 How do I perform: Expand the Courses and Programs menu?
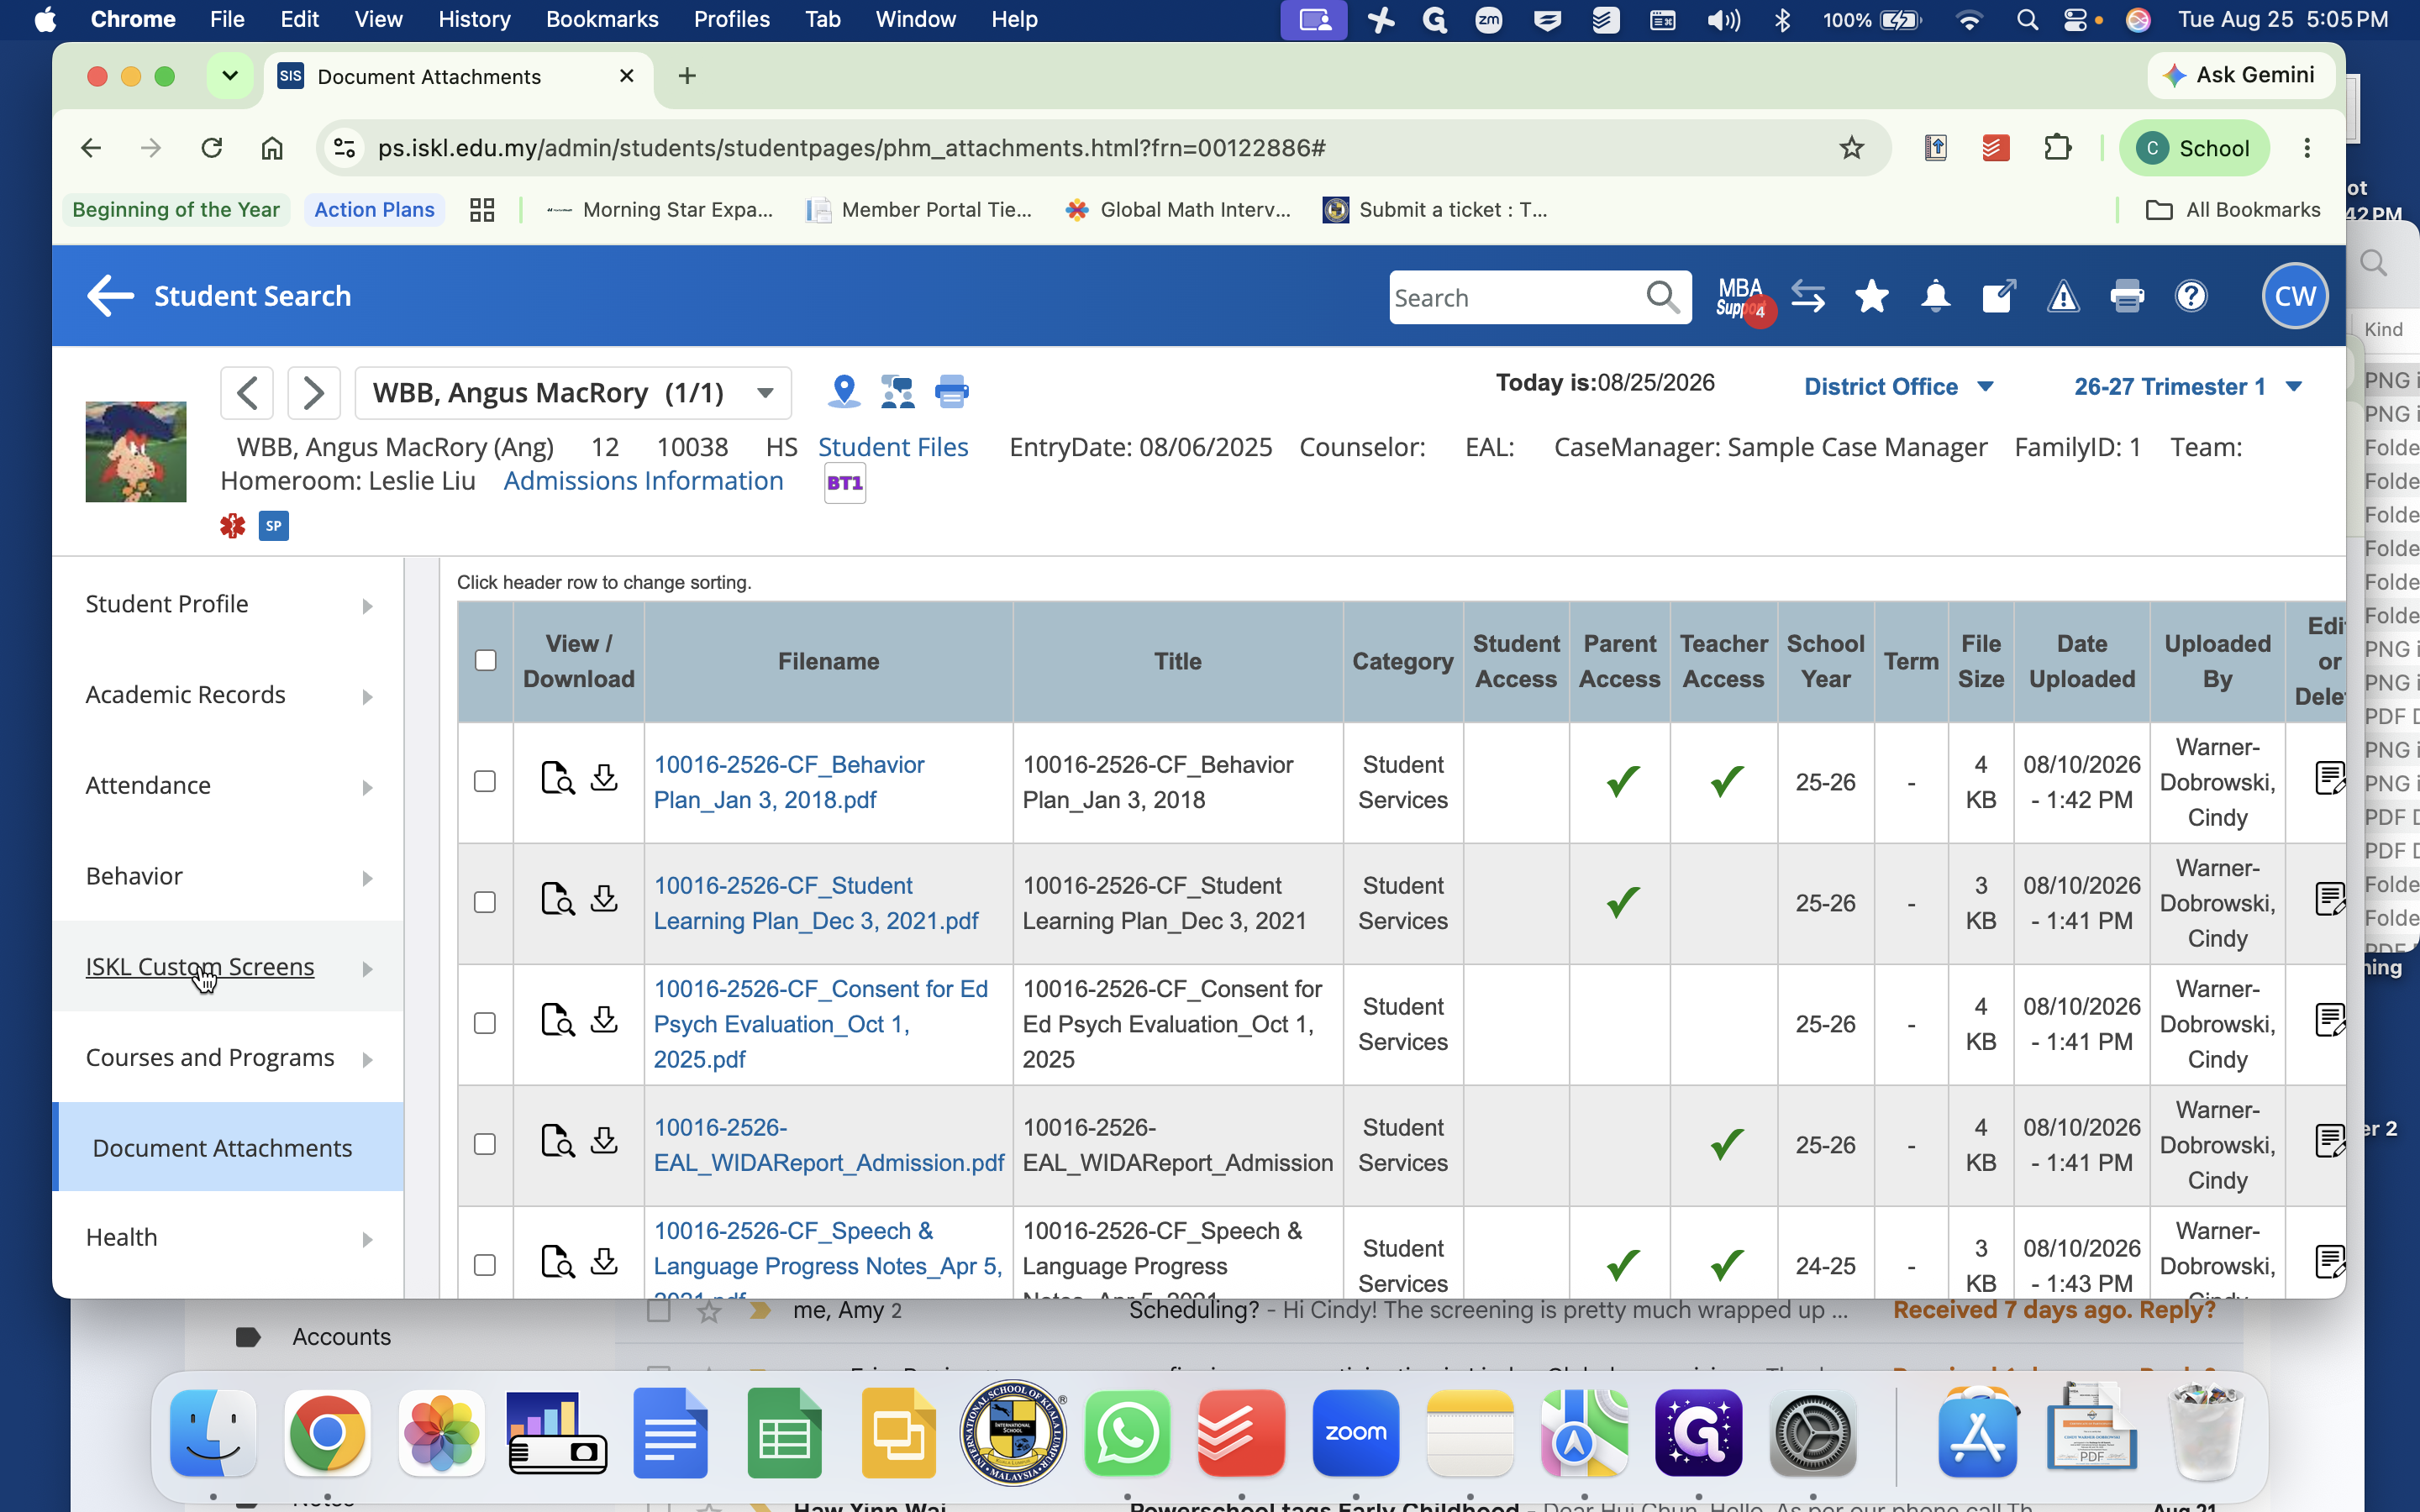pos(229,1058)
